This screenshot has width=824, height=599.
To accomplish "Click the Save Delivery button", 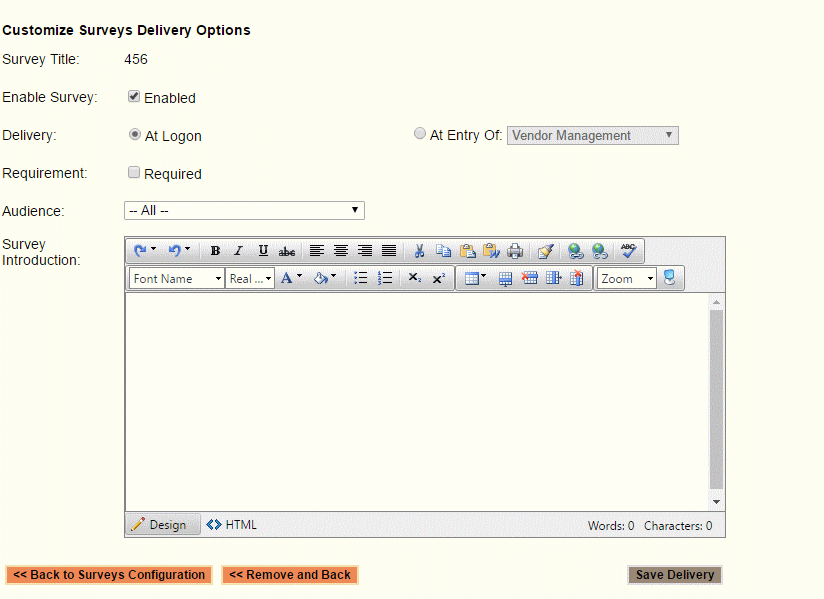I will coord(675,575).
